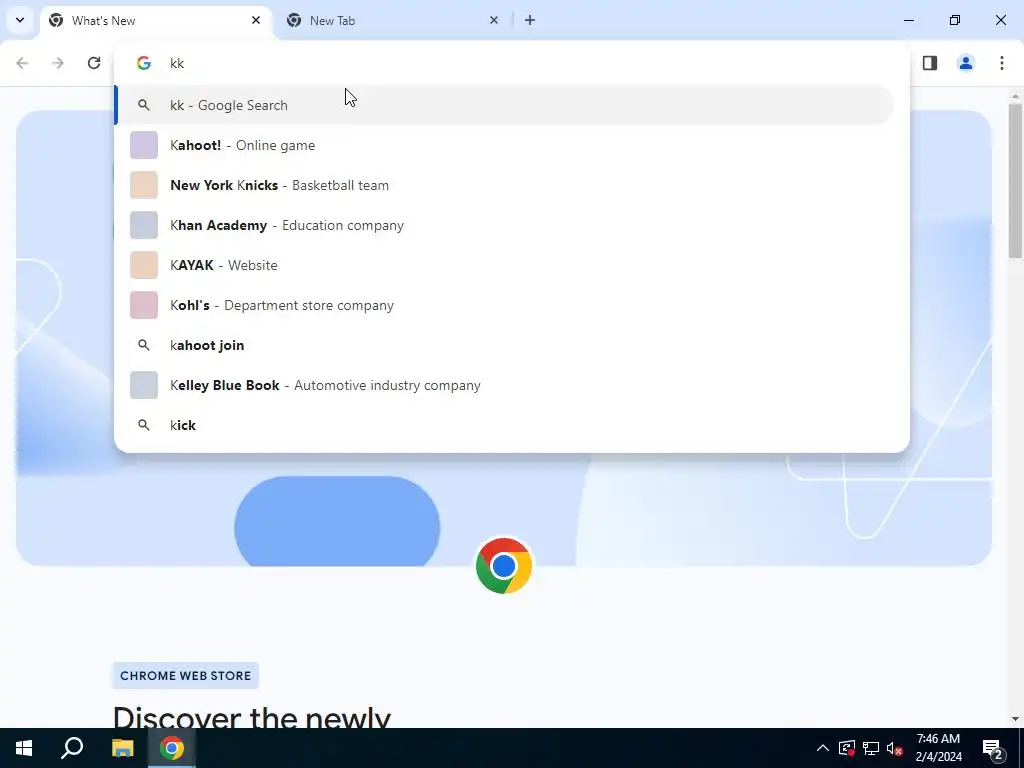Click the scrollbar up arrow
The height and width of the screenshot is (768, 1024).
pos(1015,97)
